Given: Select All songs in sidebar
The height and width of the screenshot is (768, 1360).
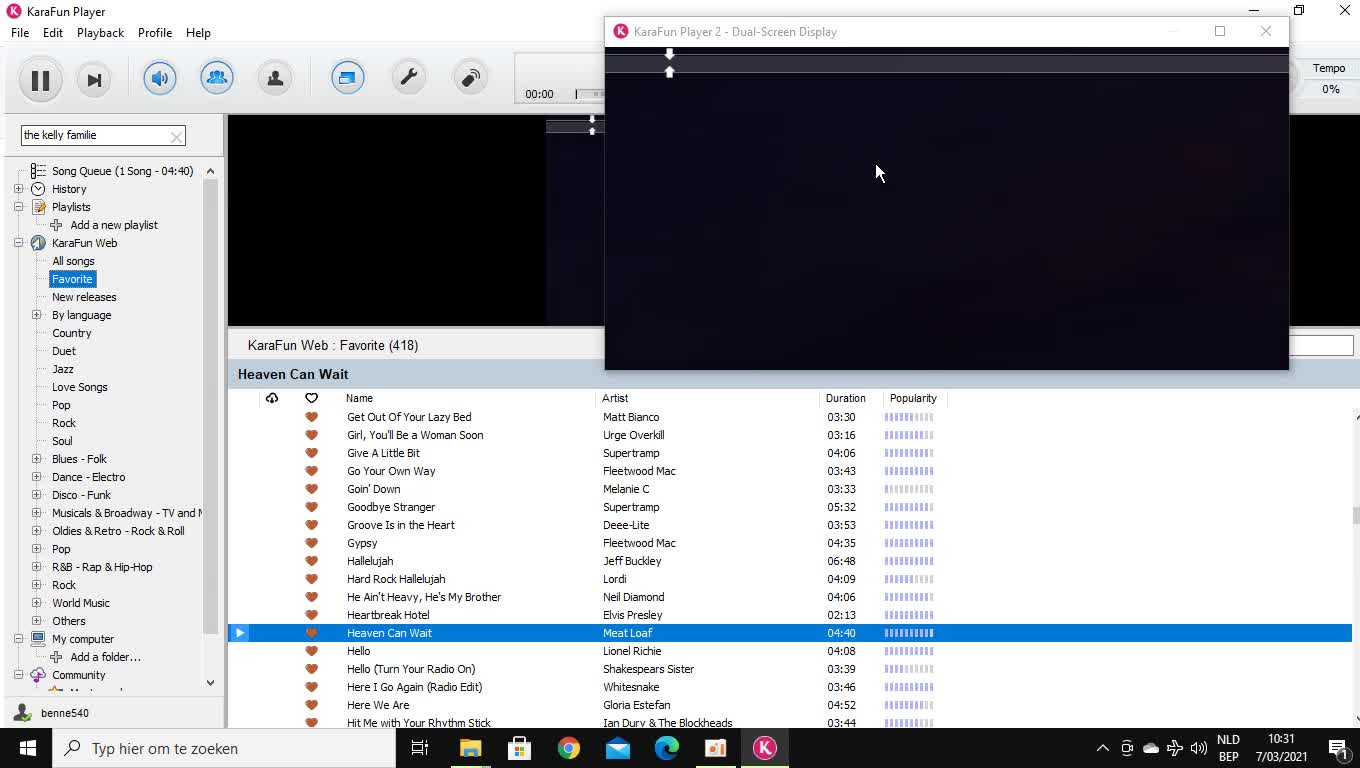Looking at the screenshot, I should [73, 261].
